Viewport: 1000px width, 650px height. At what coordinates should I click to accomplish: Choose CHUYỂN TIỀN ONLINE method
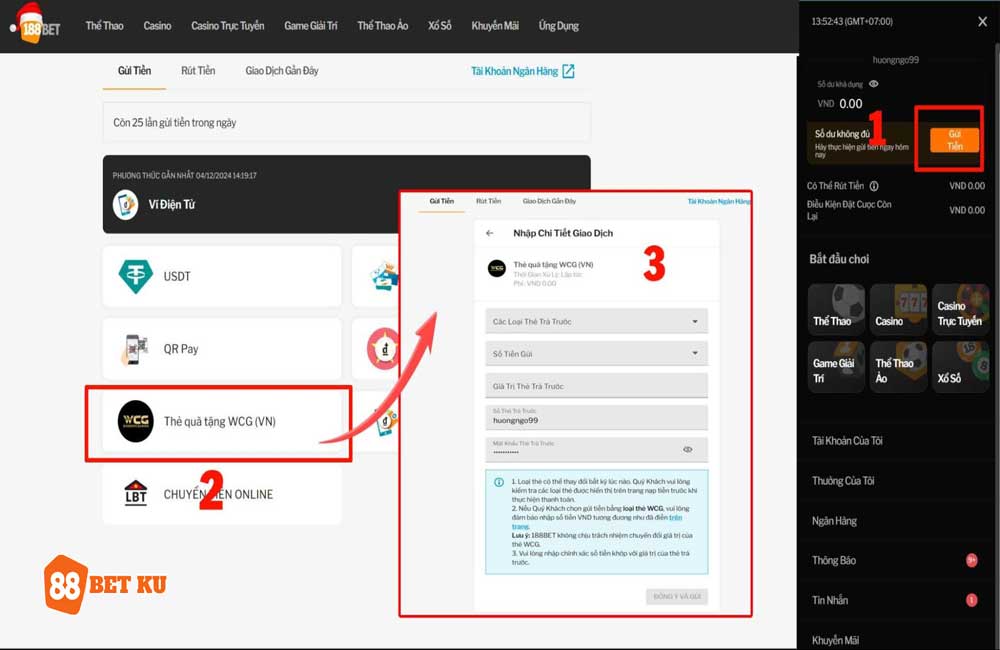(222, 494)
